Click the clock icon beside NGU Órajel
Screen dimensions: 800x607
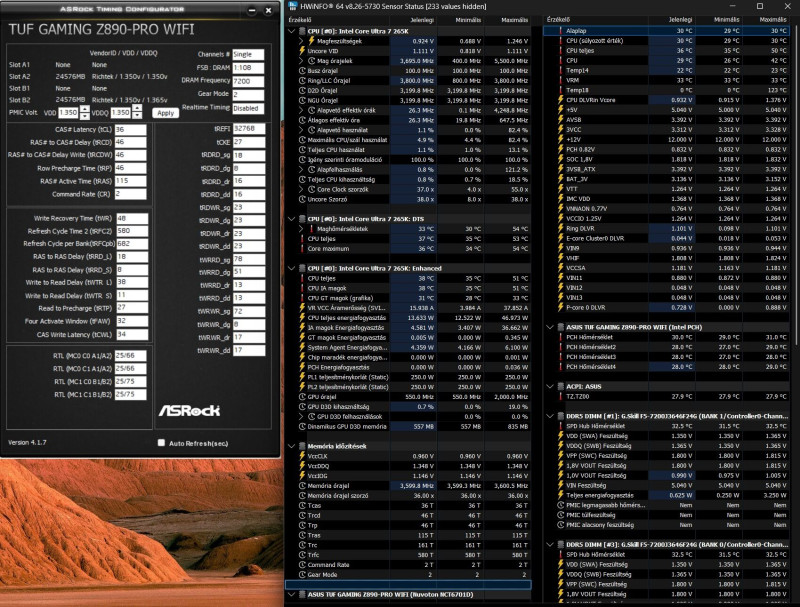(302, 100)
